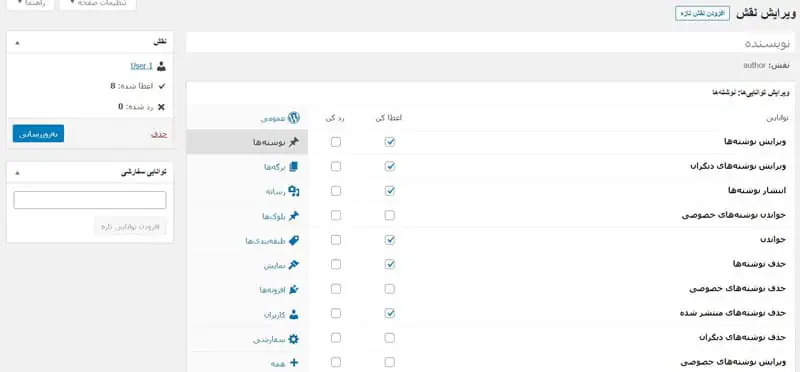Check deny for ویرایش نوشته‌ها
800x372 pixels.
(336, 142)
